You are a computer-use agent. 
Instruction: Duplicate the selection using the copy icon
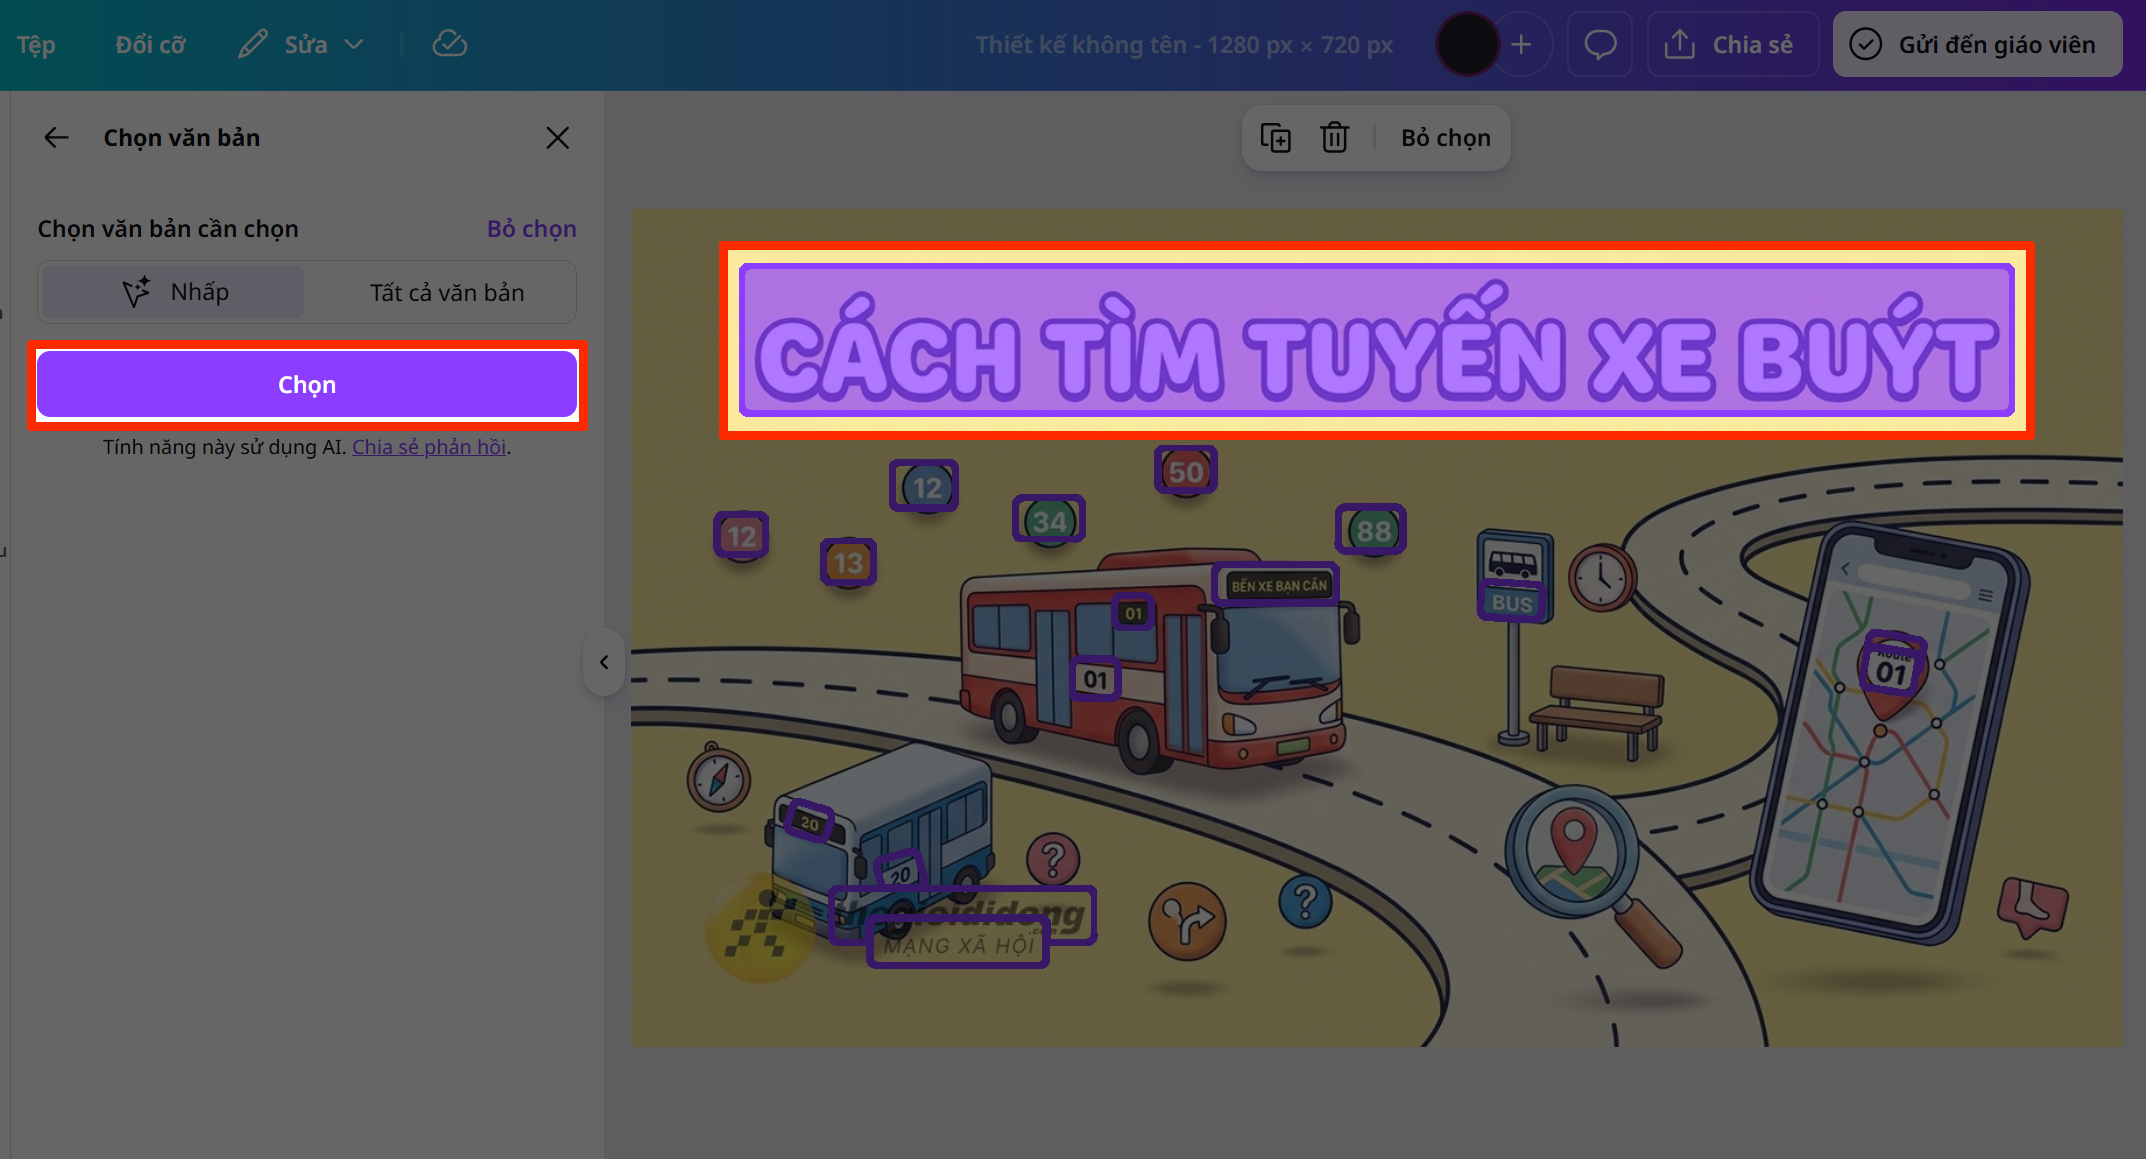coord(1276,137)
